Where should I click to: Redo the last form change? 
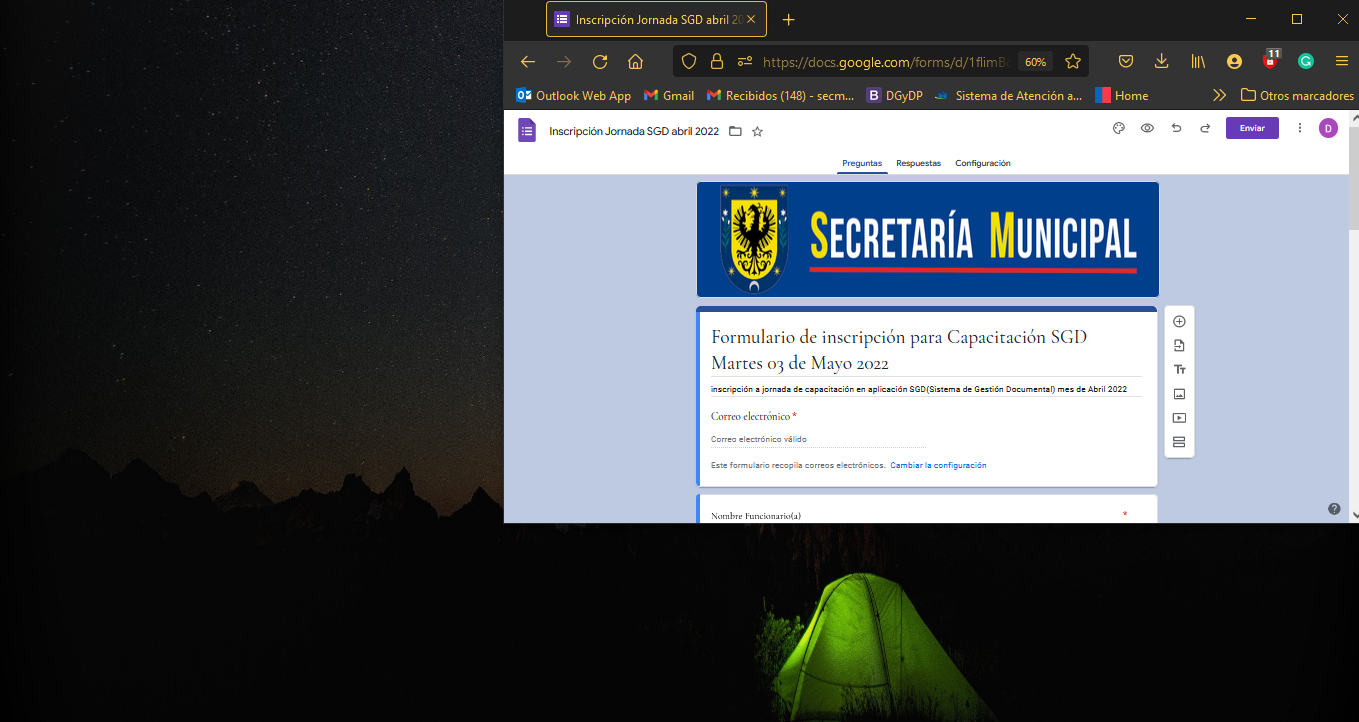coord(1205,129)
